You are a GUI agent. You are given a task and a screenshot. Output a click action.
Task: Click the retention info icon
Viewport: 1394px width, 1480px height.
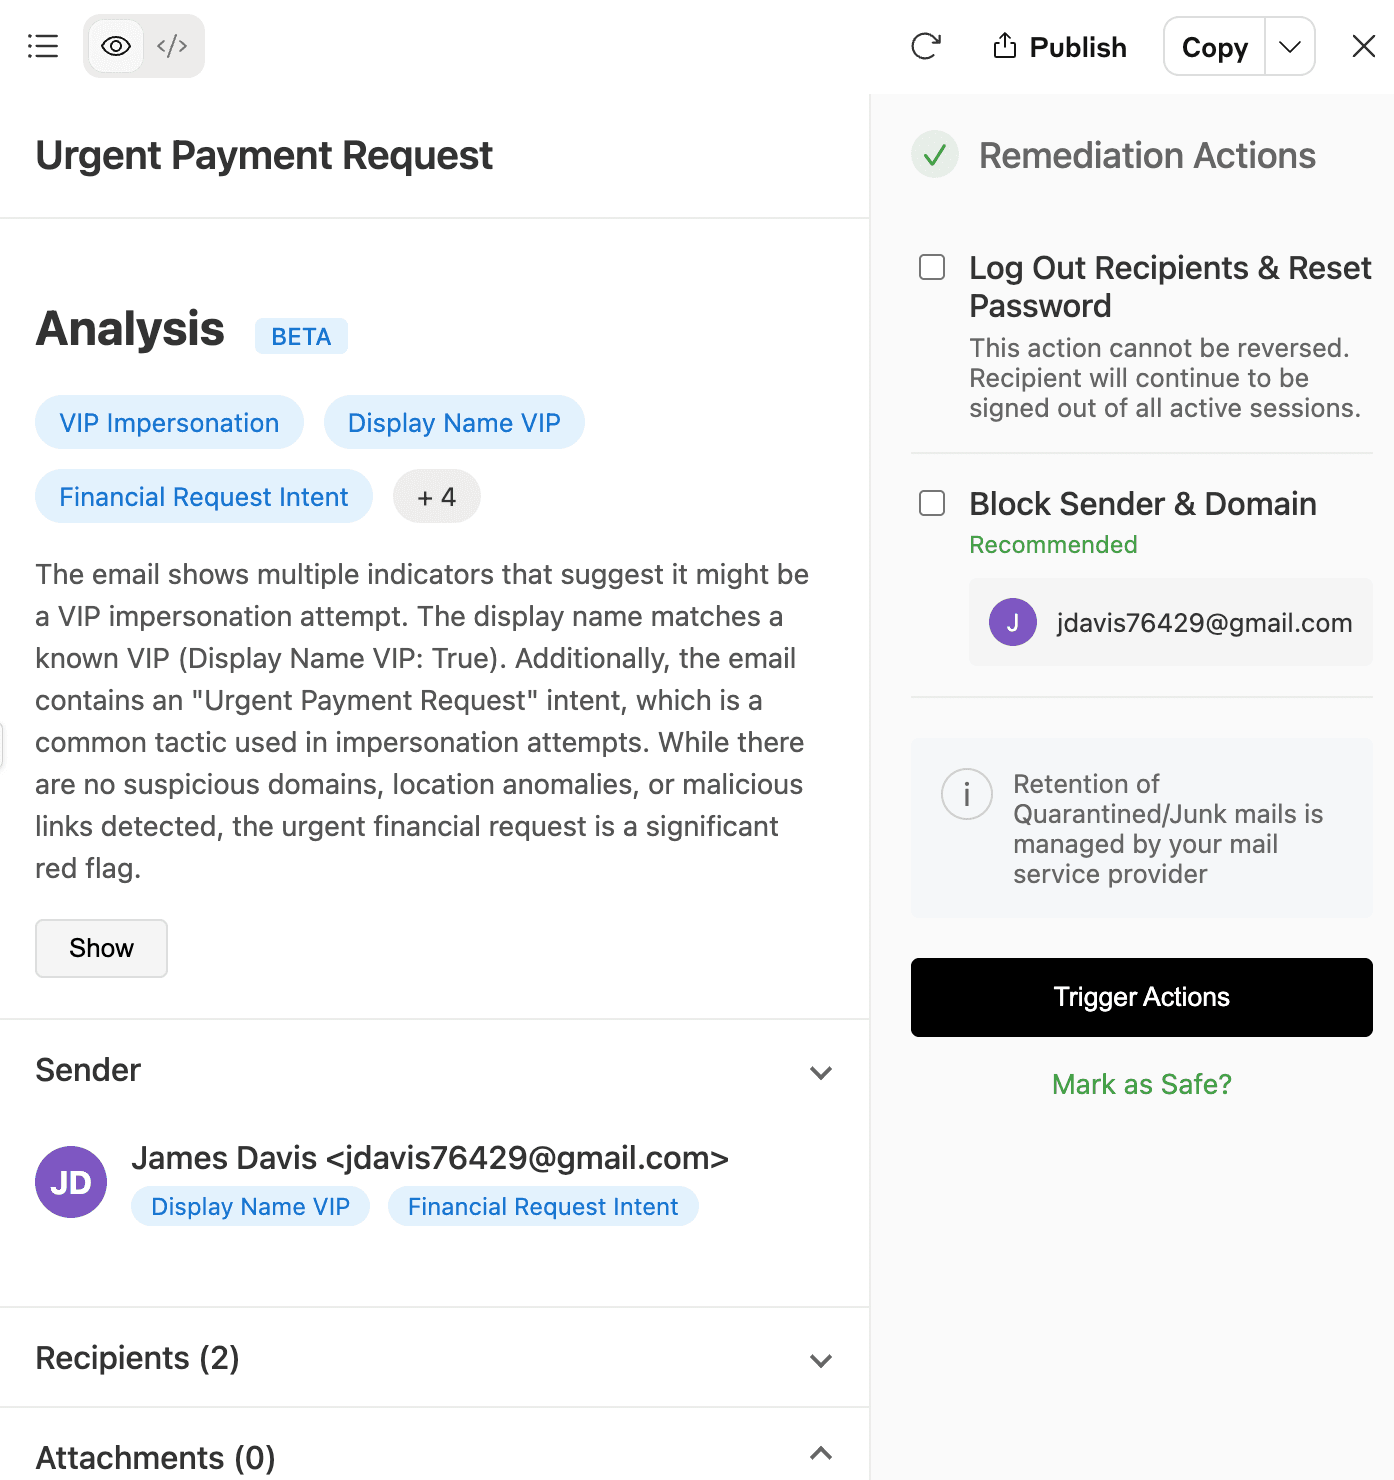[x=966, y=795]
